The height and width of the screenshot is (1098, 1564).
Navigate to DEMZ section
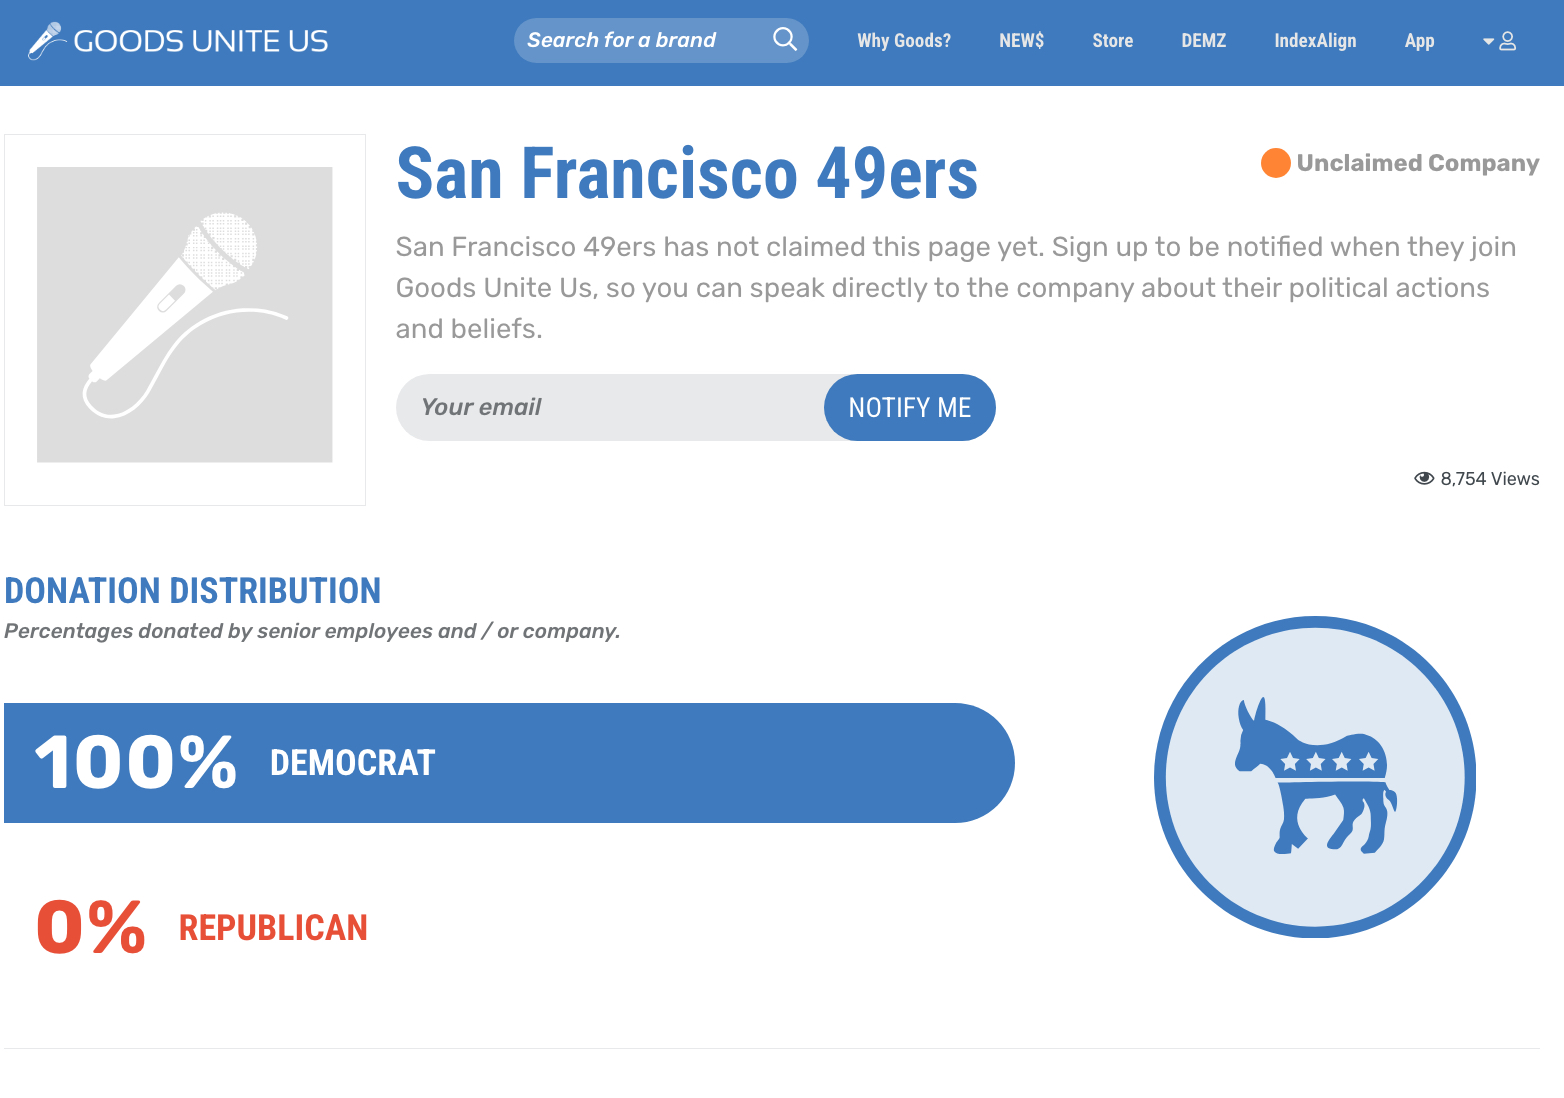pos(1203,41)
